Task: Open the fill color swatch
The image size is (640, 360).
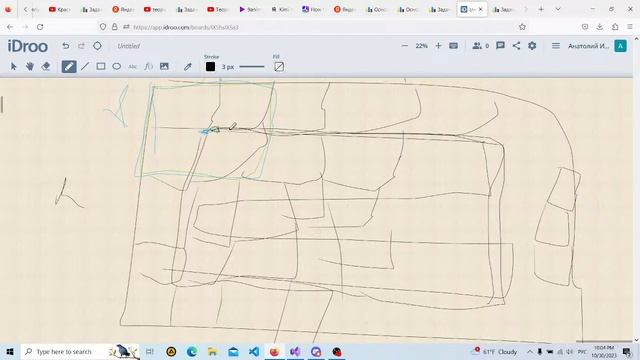Action: (x=279, y=67)
